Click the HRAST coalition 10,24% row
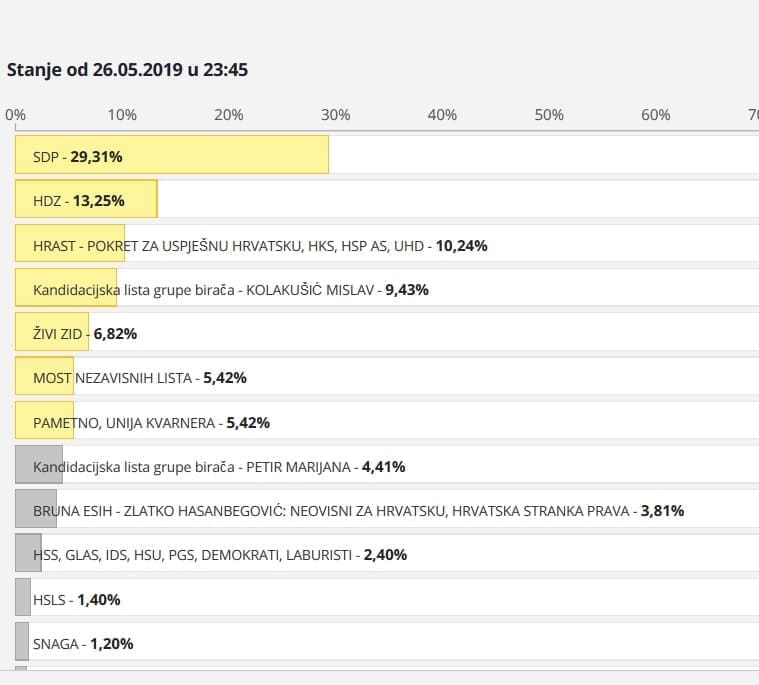 click(x=260, y=245)
